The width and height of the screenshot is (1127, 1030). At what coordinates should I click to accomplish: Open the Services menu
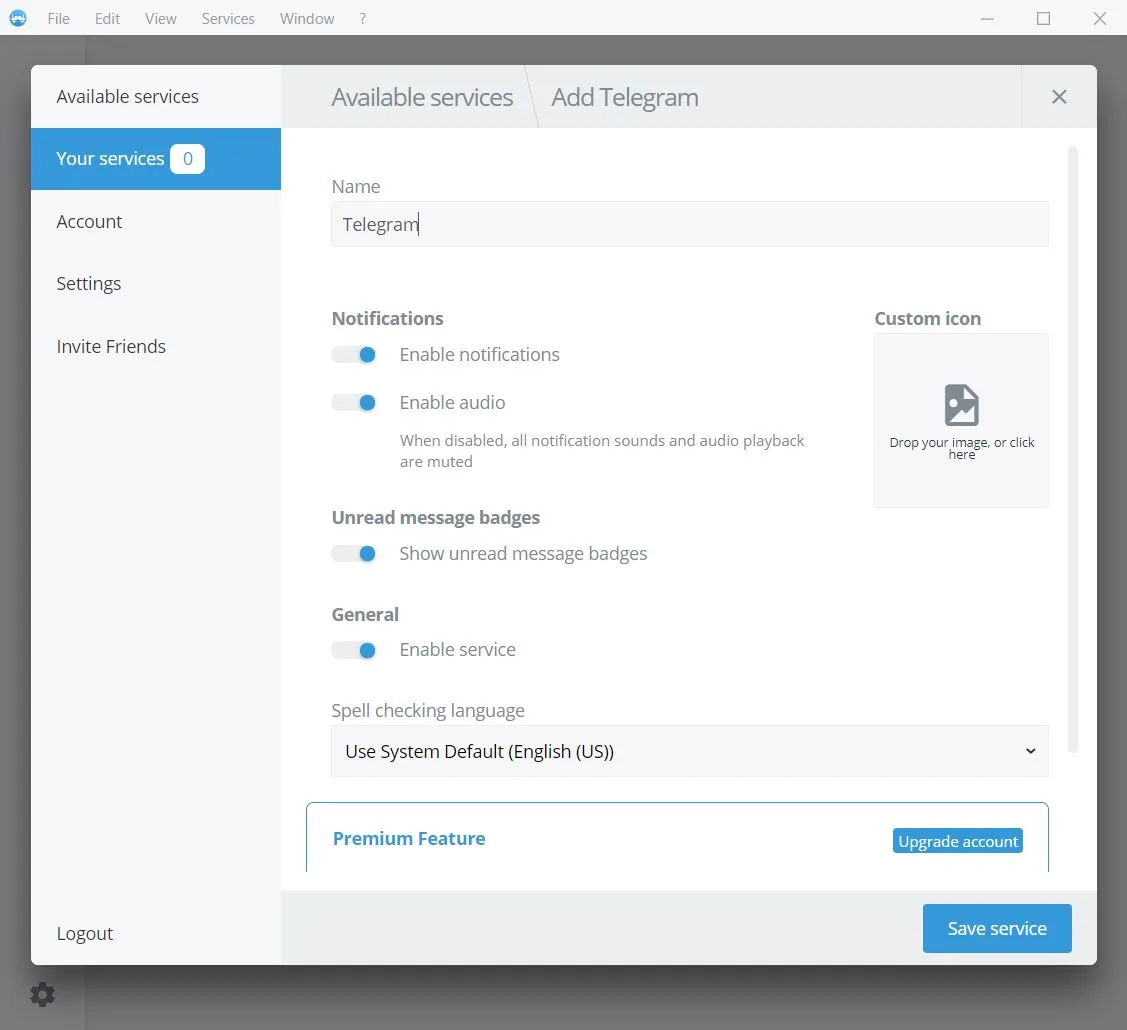[x=228, y=19]
